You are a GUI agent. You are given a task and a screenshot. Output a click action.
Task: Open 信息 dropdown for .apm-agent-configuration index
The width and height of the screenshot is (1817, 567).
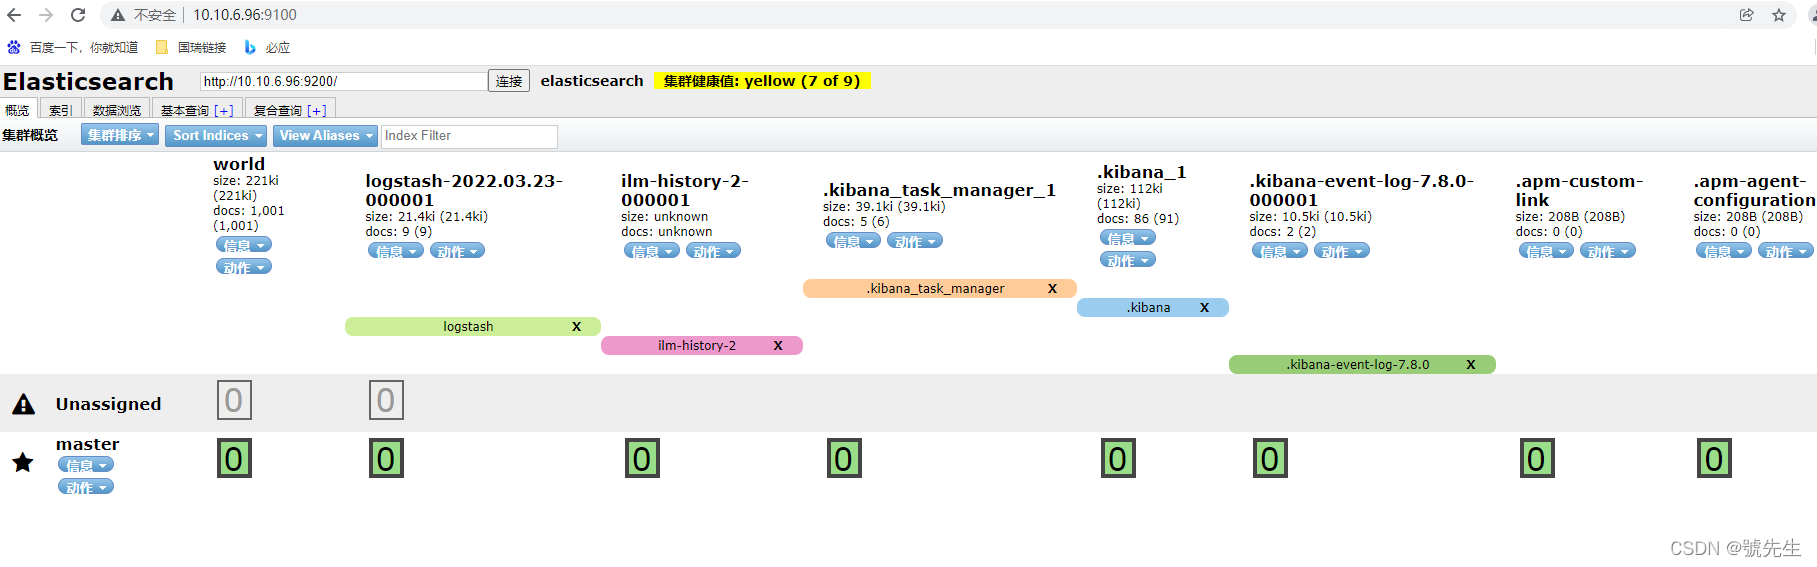tap(1724, 251)
